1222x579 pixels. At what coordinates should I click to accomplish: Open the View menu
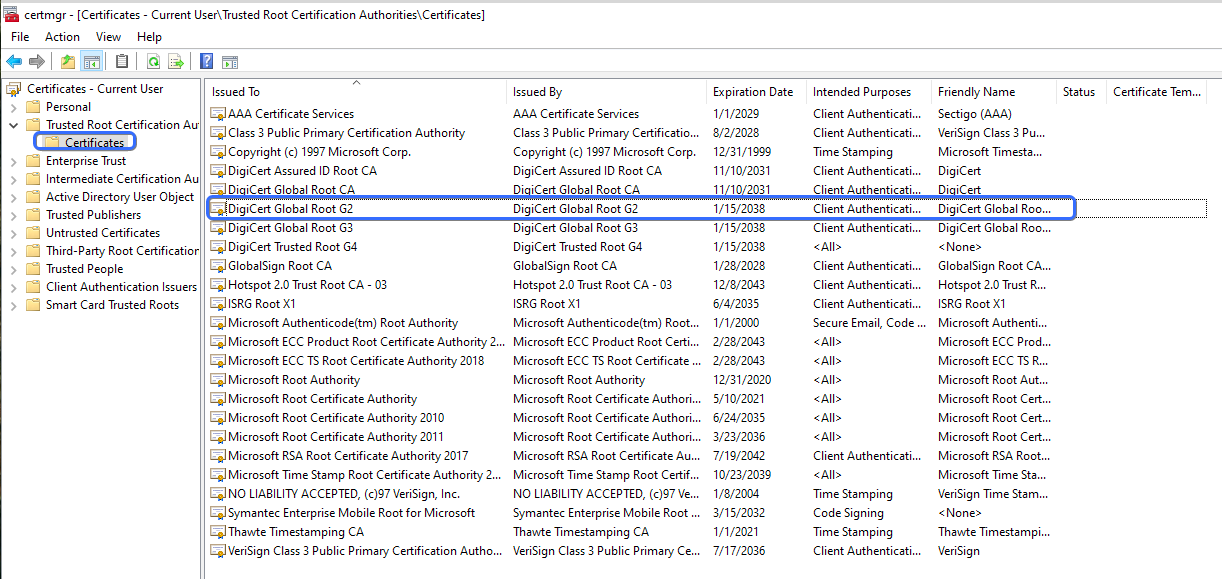[108, 37]
